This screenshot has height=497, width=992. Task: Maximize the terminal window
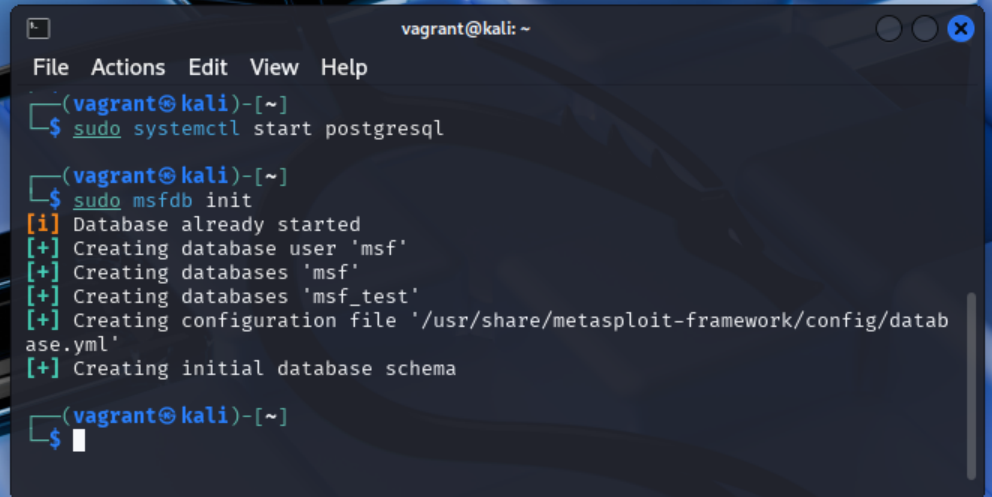[925, 29]
